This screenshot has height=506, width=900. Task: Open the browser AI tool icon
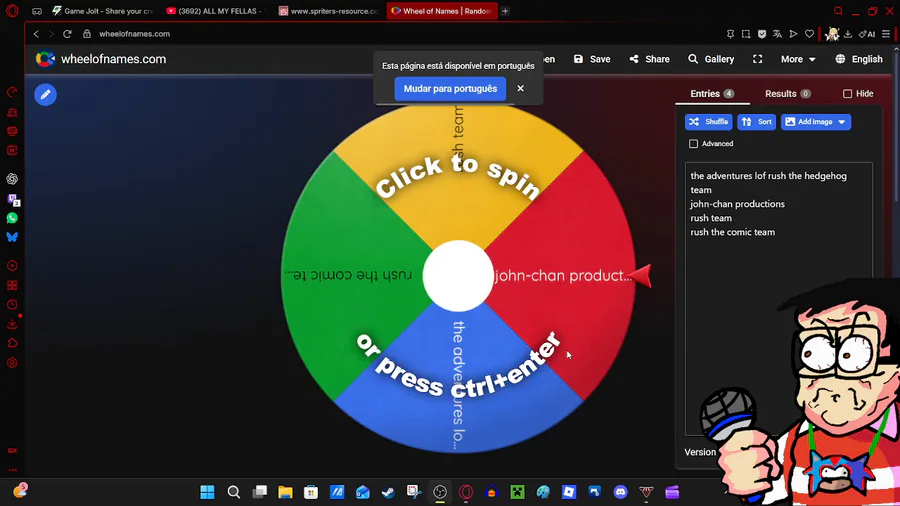(867, 34)
